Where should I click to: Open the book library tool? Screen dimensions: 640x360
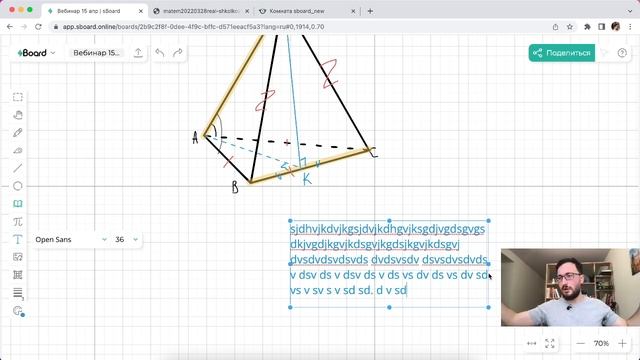(18, 204)
